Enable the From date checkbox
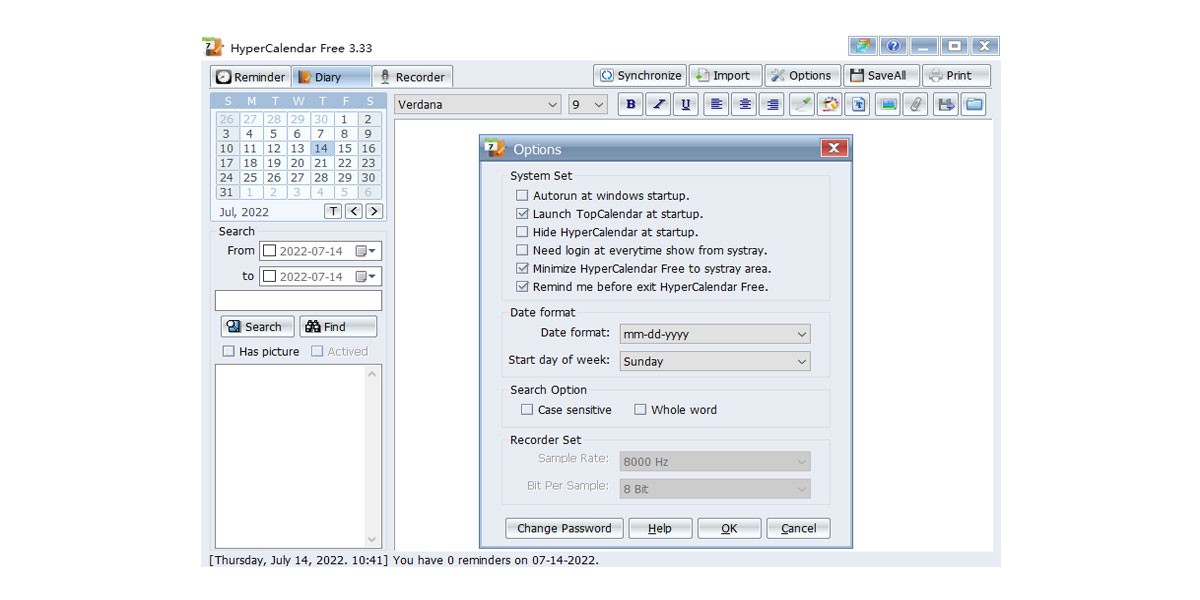Image resolution: width=1200 pixels, height=600 pixels. pyautogui.click(x=269, y=251)
